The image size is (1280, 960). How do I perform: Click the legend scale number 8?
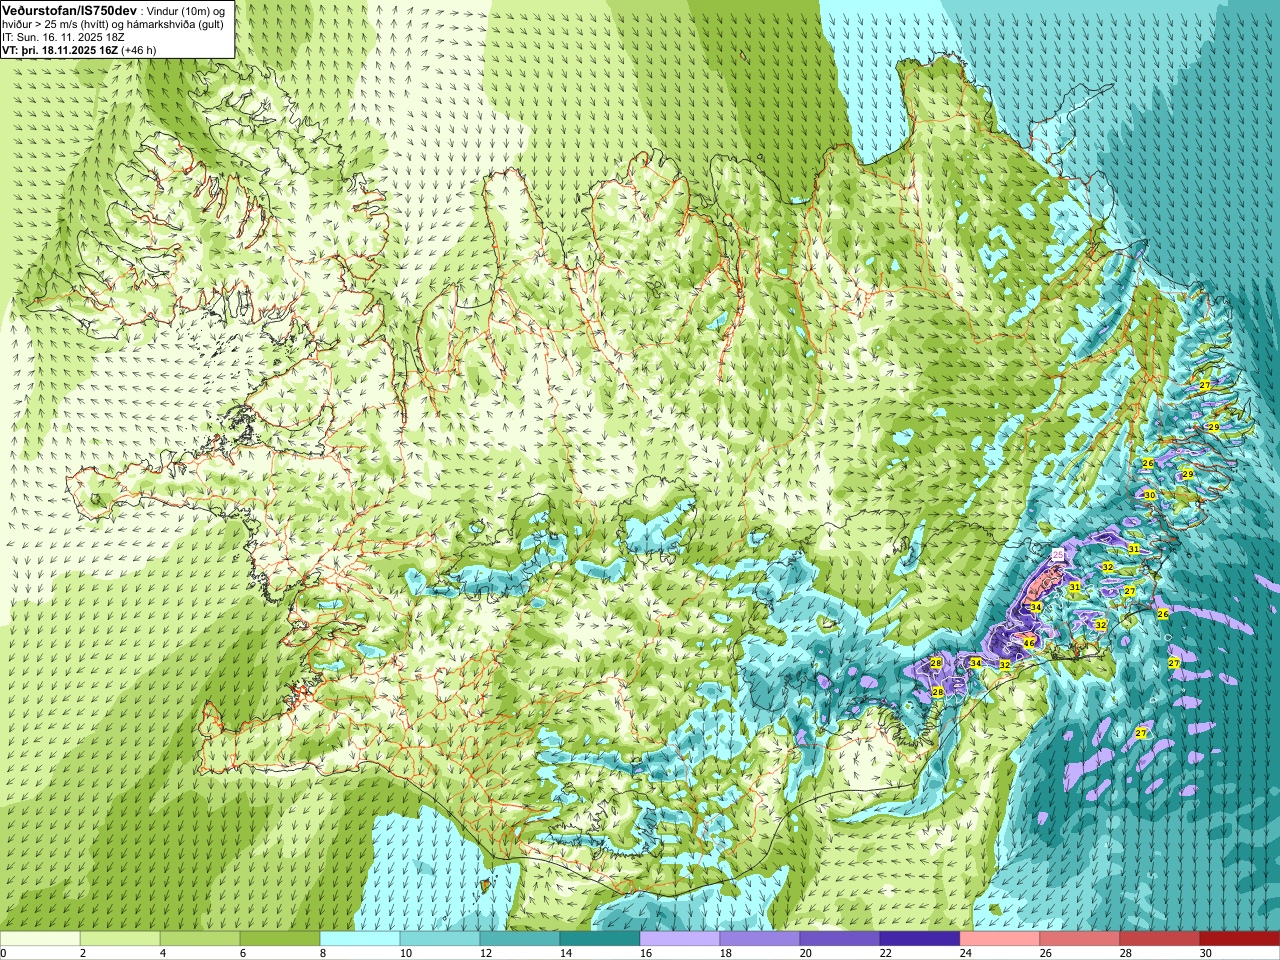pos(324,953)
